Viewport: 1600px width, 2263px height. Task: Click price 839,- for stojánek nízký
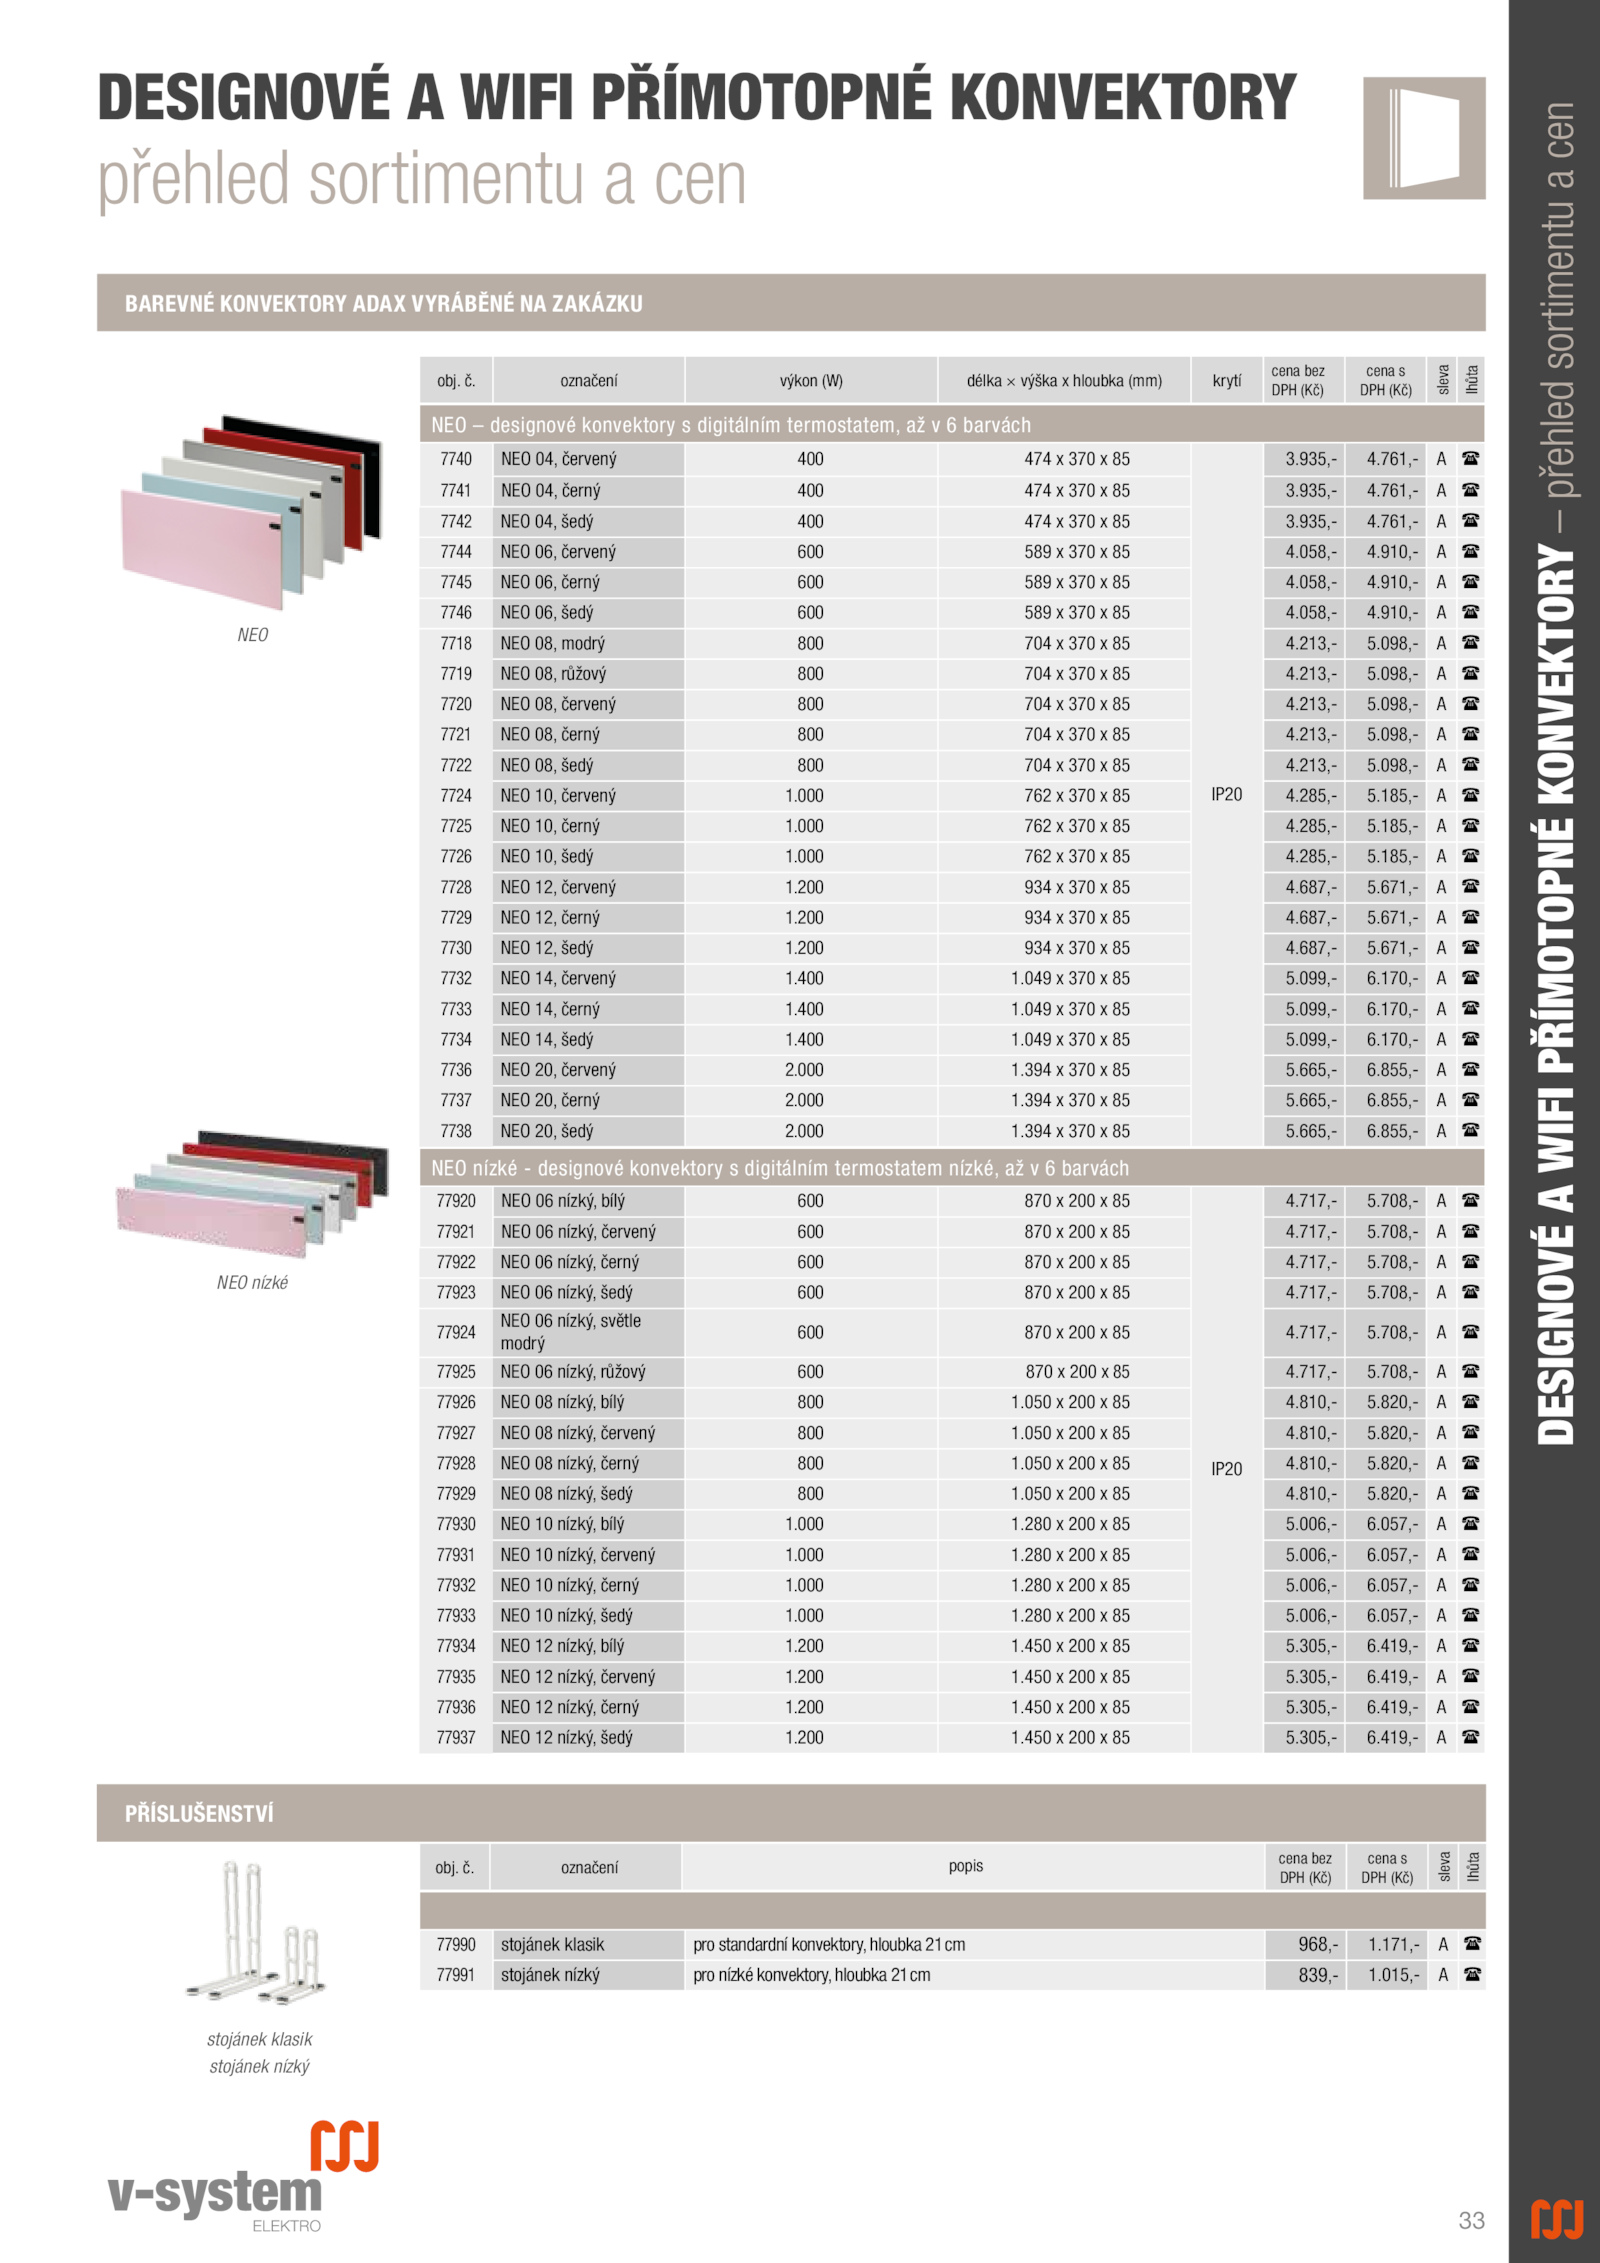coord(1318,1974)
